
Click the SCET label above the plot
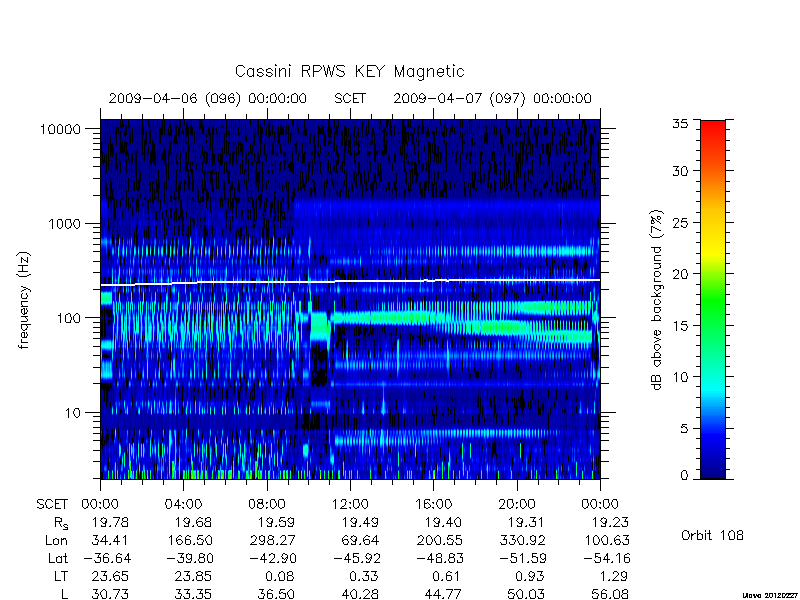click(350, 98)
